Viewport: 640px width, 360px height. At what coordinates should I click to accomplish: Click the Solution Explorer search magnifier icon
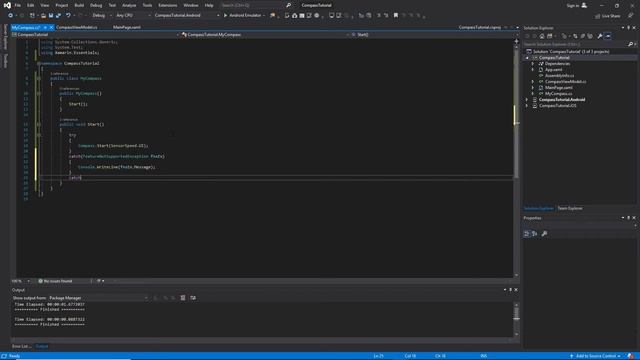click(631, 44)
